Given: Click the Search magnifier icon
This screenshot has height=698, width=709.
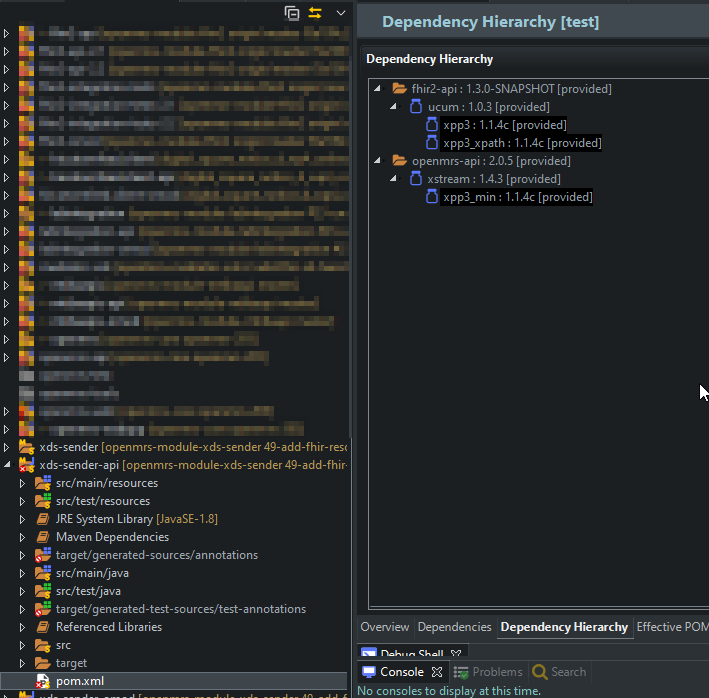Looking at the screenshot, I should point(539,672).
